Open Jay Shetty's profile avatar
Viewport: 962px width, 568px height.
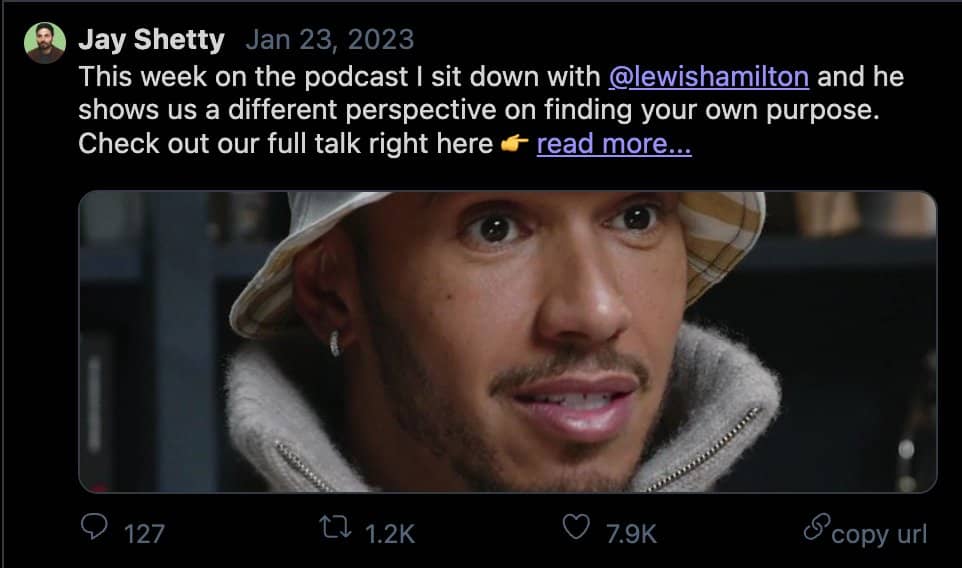coord(45,43)
